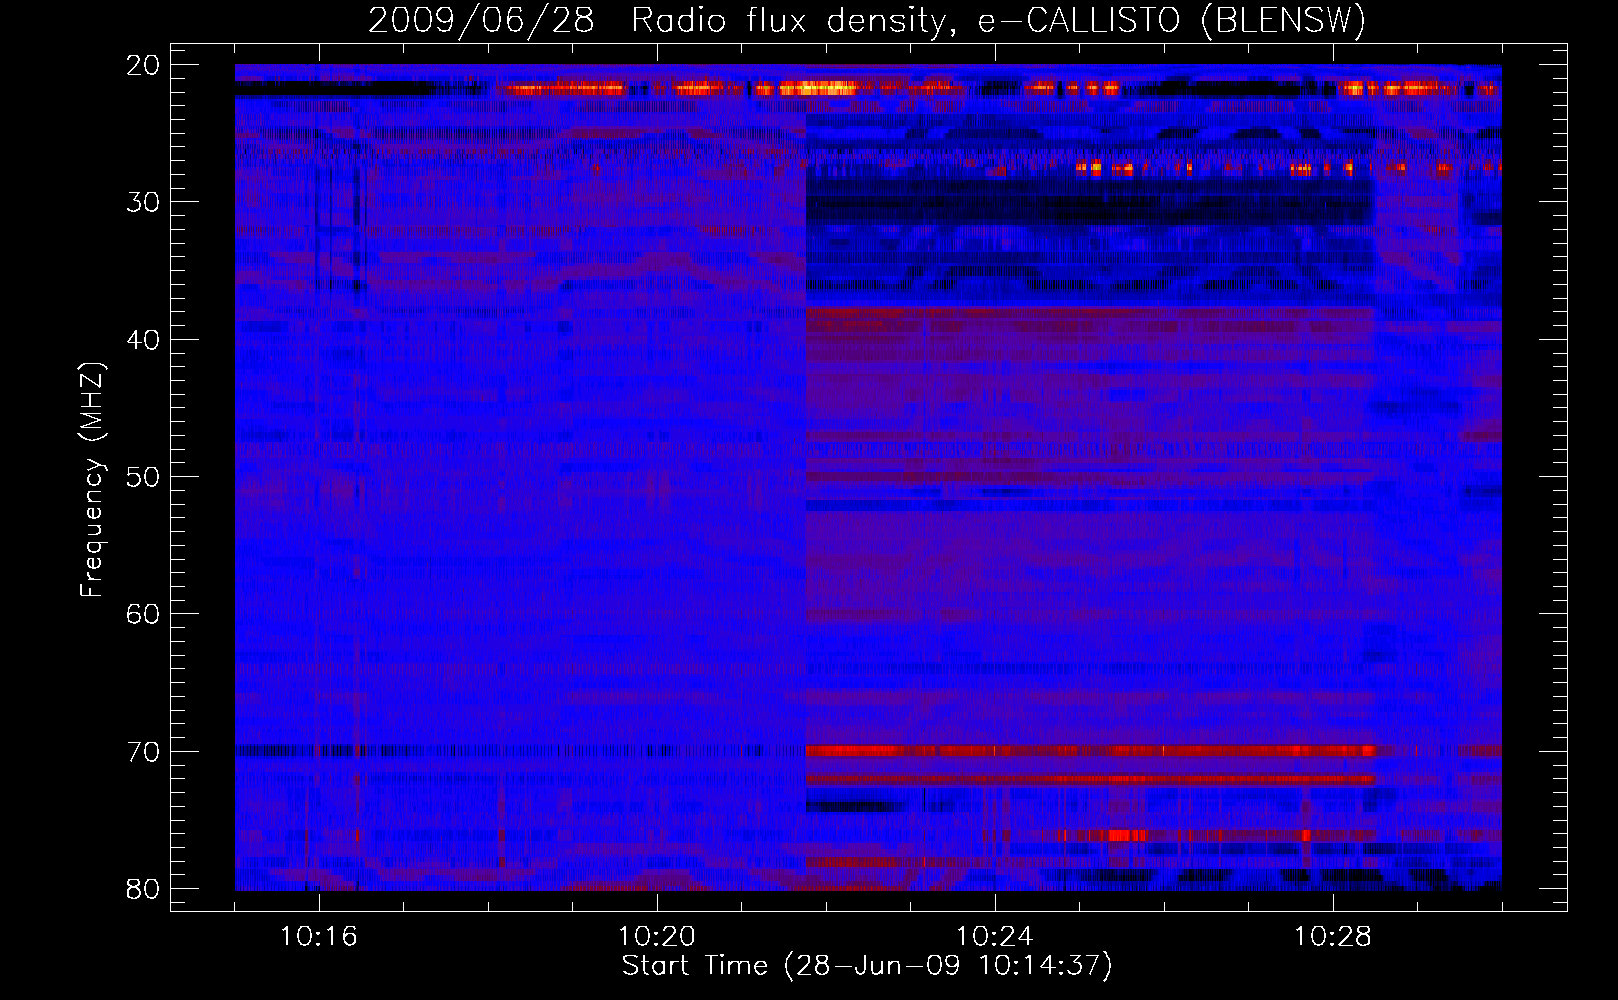
Task: Click the plot title '2009/06/28 Radio flux density, e-CALLISTO (BLENSW)'
Action: tap(867, 20)
